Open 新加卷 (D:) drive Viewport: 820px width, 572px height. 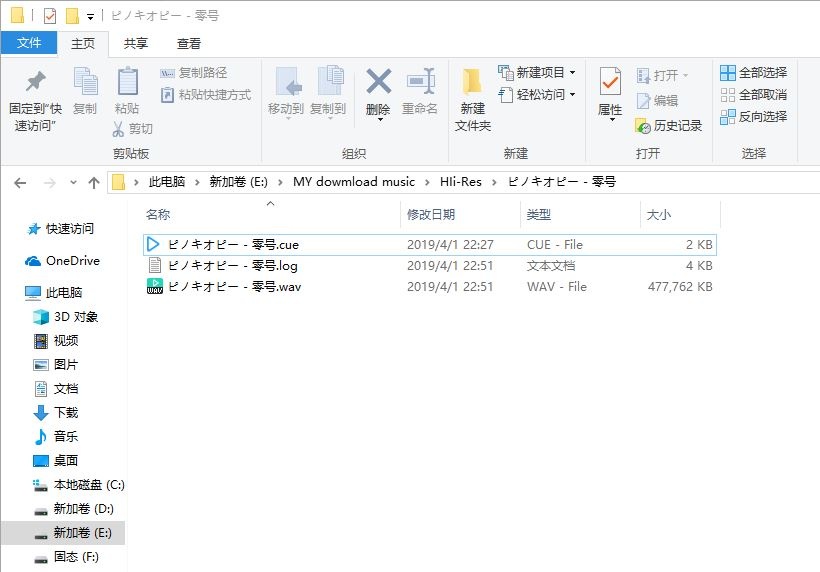click(74, 509)
